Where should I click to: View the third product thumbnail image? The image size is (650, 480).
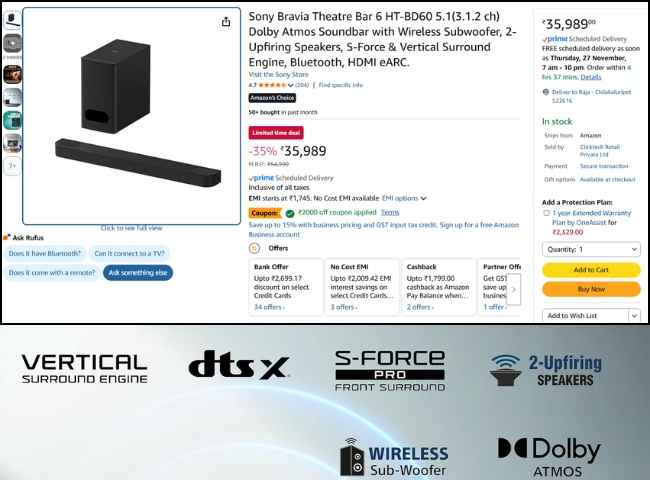(x=12, y=75)
